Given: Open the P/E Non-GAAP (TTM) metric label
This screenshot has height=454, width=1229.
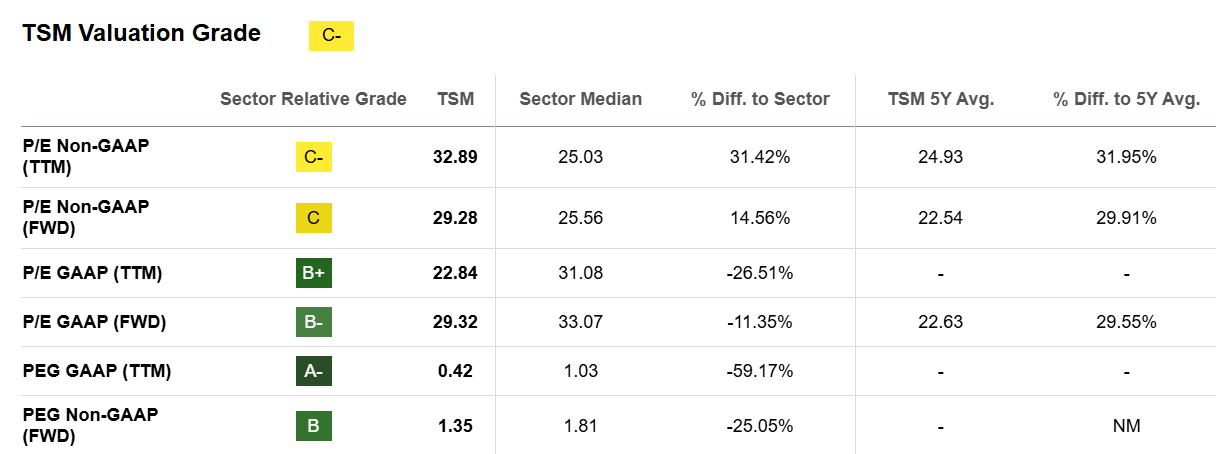Looking at the screenshot, I should coord(85,157).
